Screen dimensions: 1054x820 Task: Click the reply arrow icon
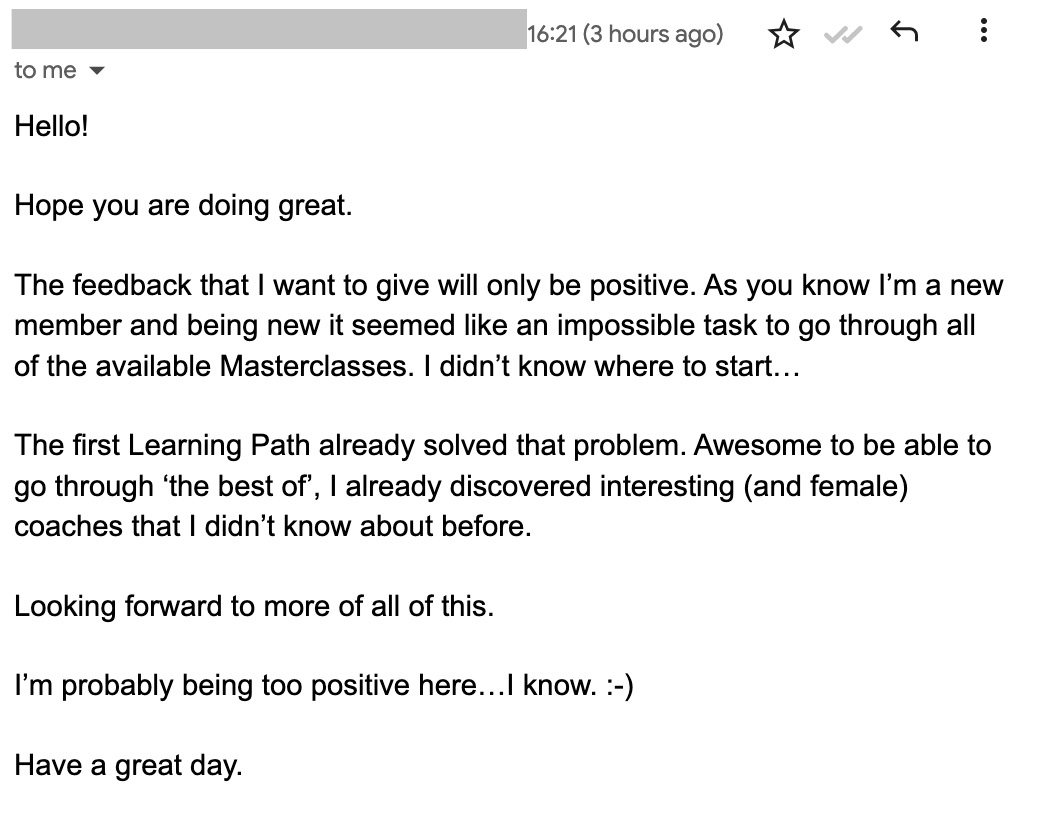pyautogui.click(x=903, y=31)
